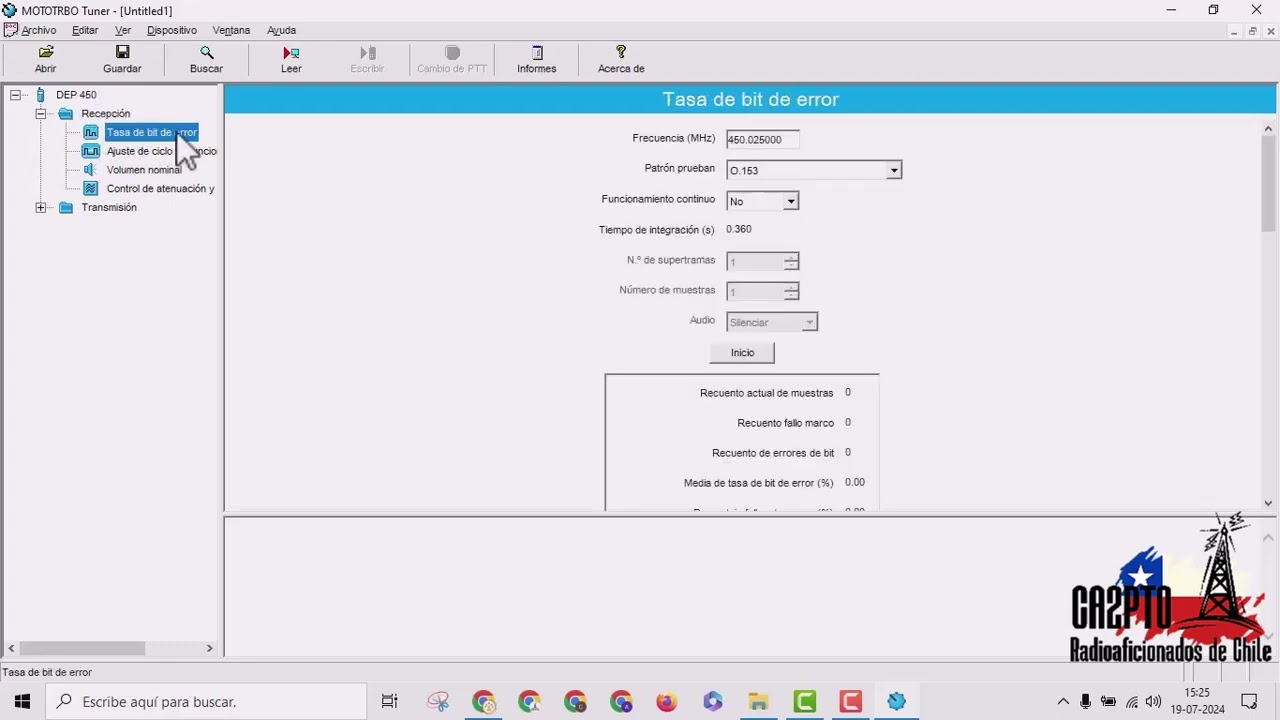Open the Windows Start menu
Viewport: 1280px width, 720px height.
pos(22,702)
